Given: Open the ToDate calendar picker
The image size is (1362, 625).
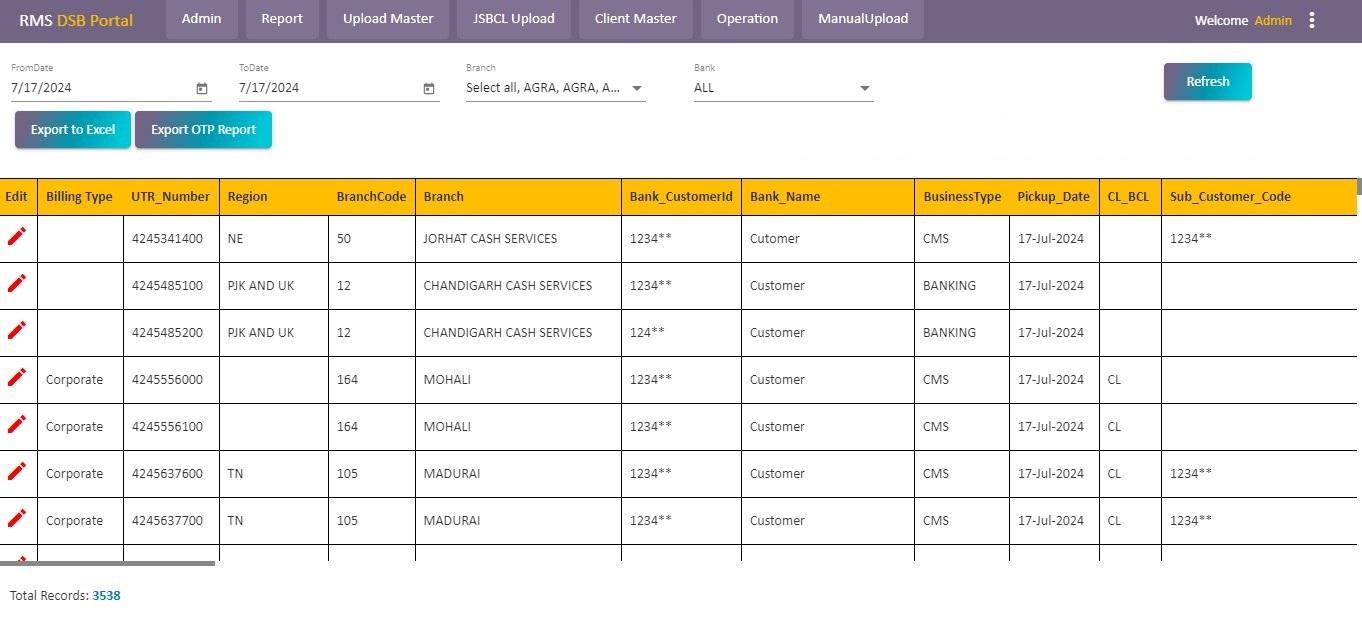Looking at the screenshot, I should point(429,88).
